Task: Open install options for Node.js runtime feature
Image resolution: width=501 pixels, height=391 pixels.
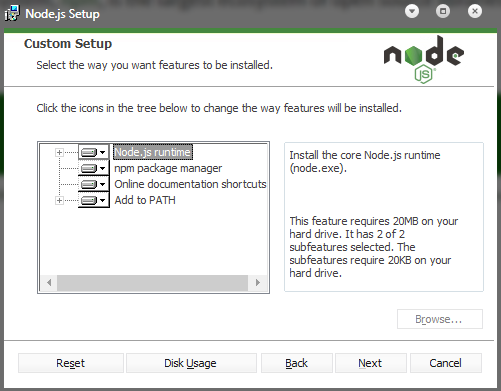Action: tap(94, 152)
